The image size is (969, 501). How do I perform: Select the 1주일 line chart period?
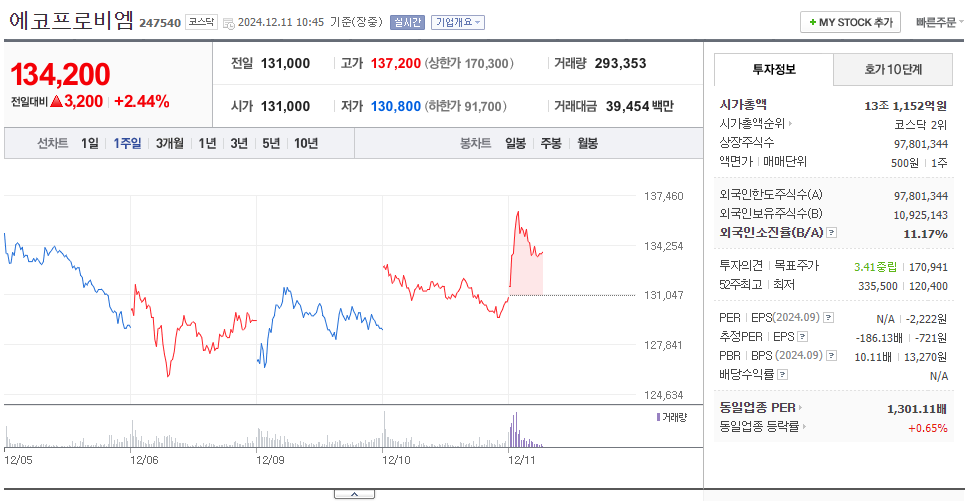tap(127, 143)
